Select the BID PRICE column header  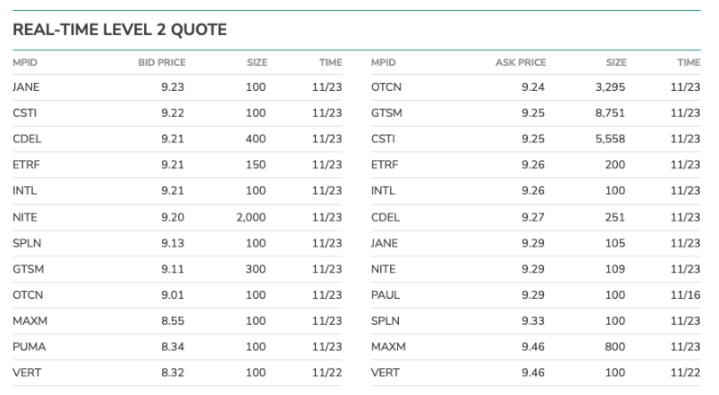tap(162, 62)
